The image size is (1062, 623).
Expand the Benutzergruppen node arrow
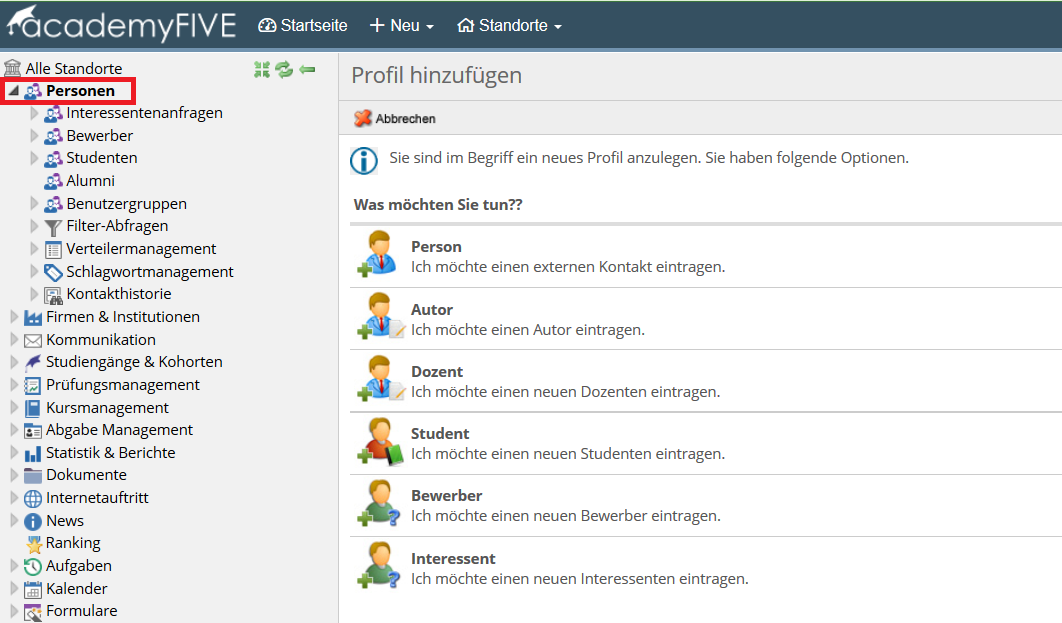pyautogui.click(x=34, y=203)
